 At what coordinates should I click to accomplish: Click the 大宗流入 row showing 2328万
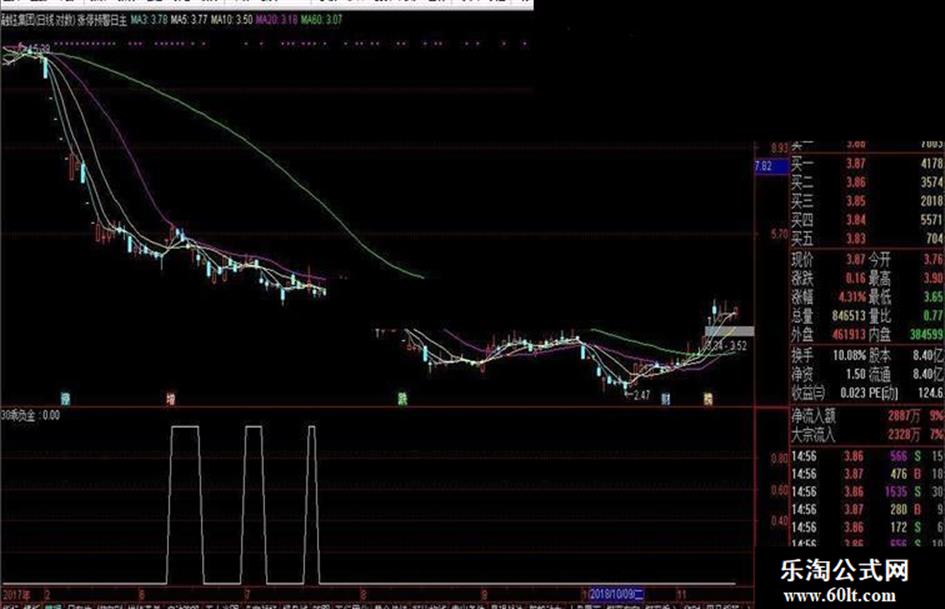point(867,434)
